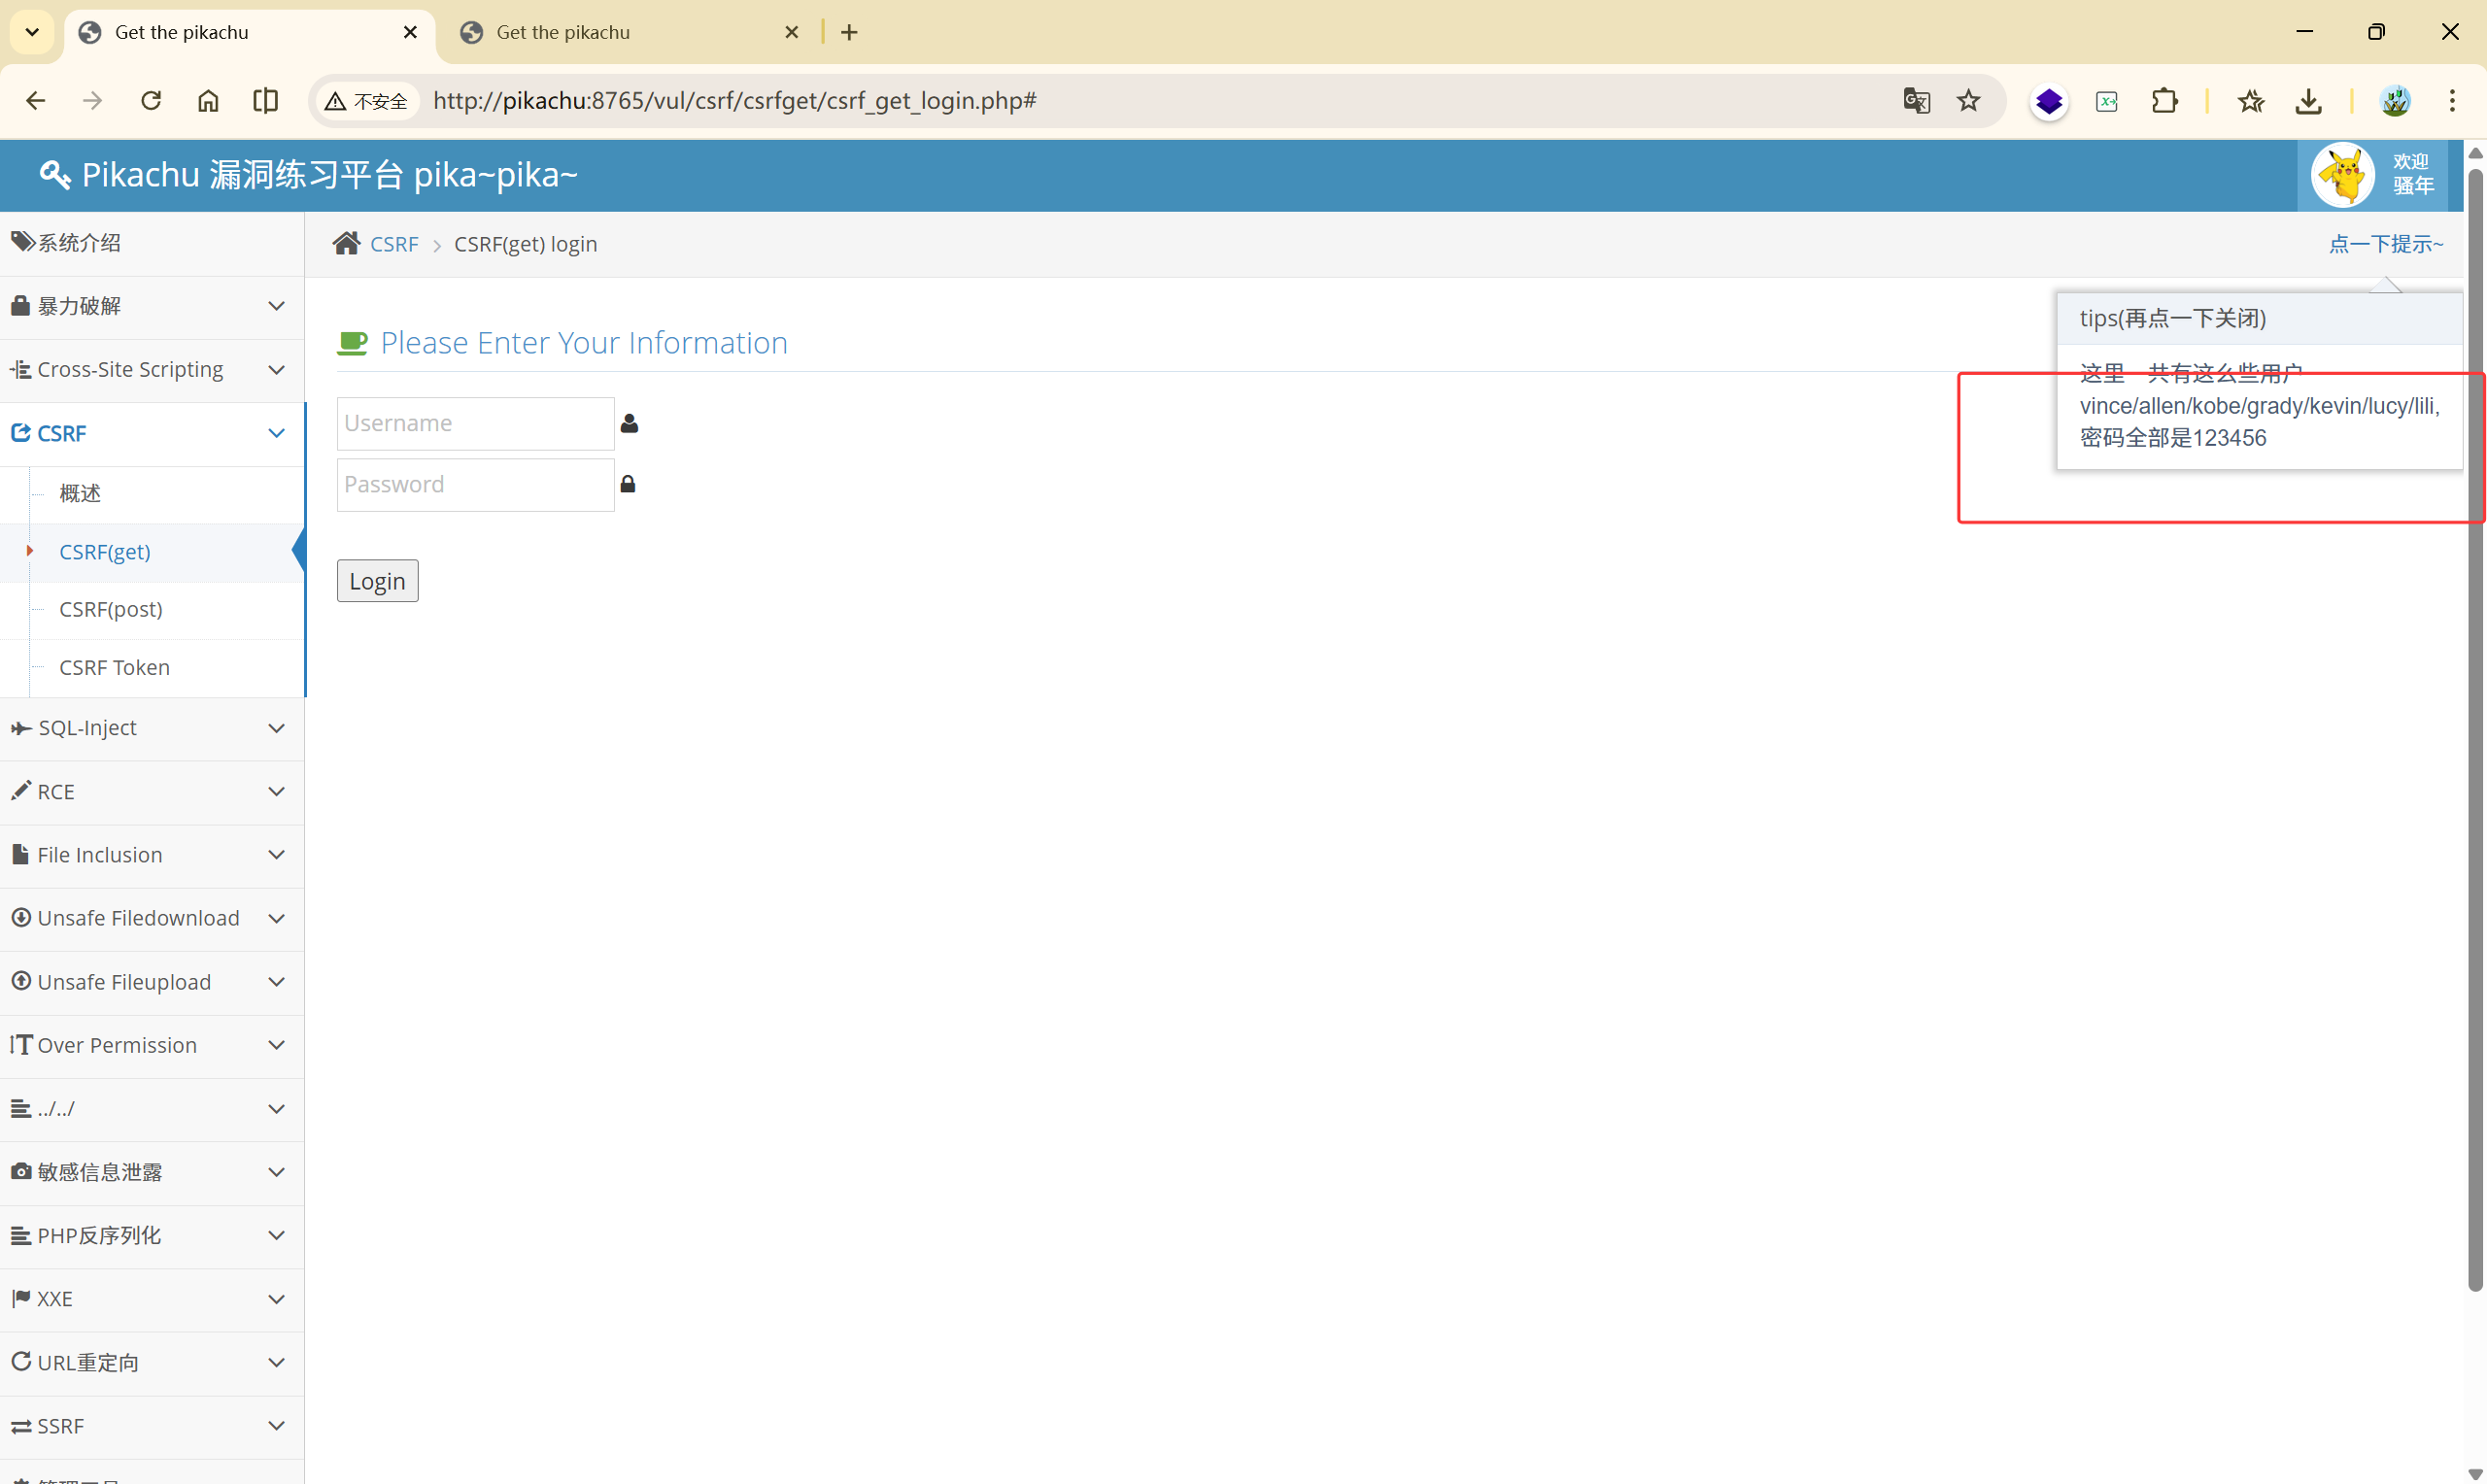Click the Pikachu avatar image

pyautogui.click(x=2343, y=175)
